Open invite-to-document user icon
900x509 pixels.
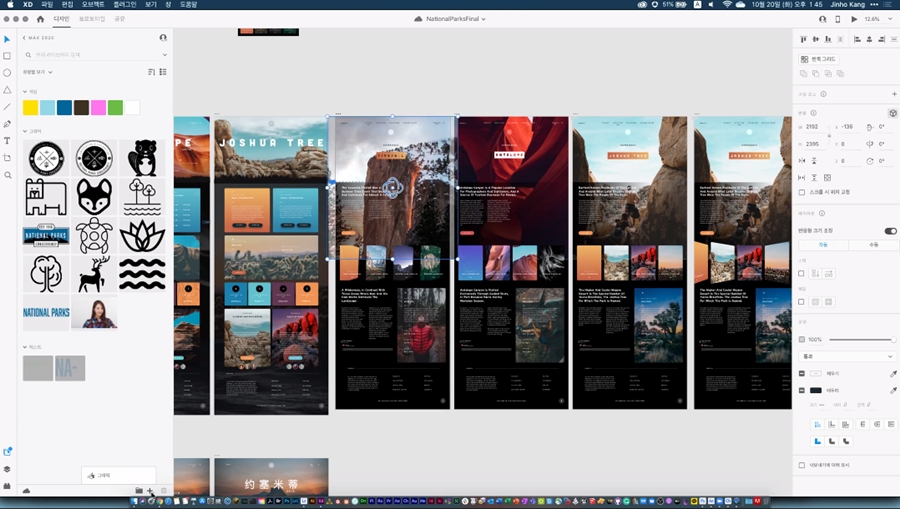pos(822,19)
